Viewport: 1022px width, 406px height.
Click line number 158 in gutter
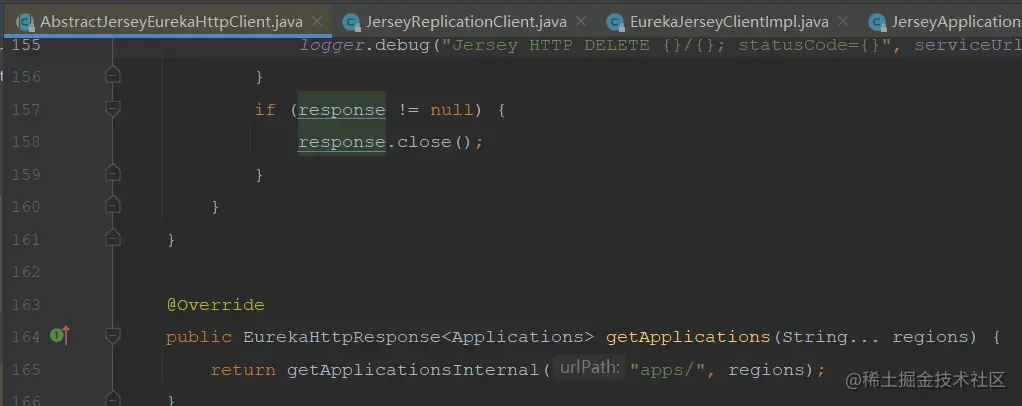pos(26,141)
